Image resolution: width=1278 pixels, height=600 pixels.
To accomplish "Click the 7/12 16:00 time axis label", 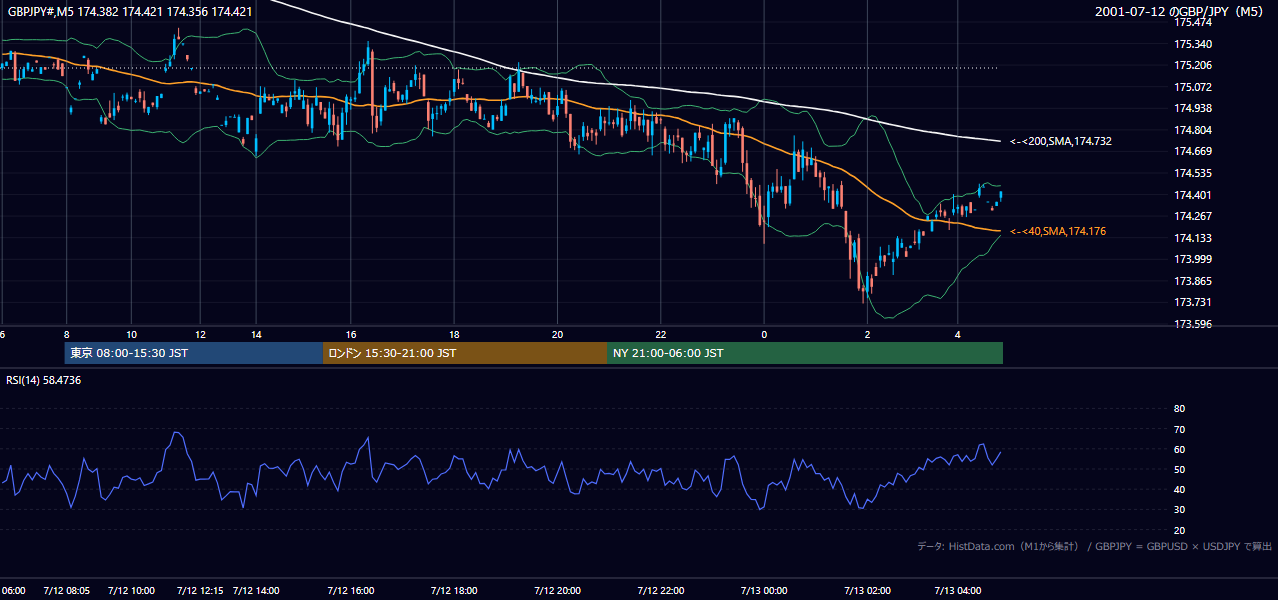I will pos(351,591).
